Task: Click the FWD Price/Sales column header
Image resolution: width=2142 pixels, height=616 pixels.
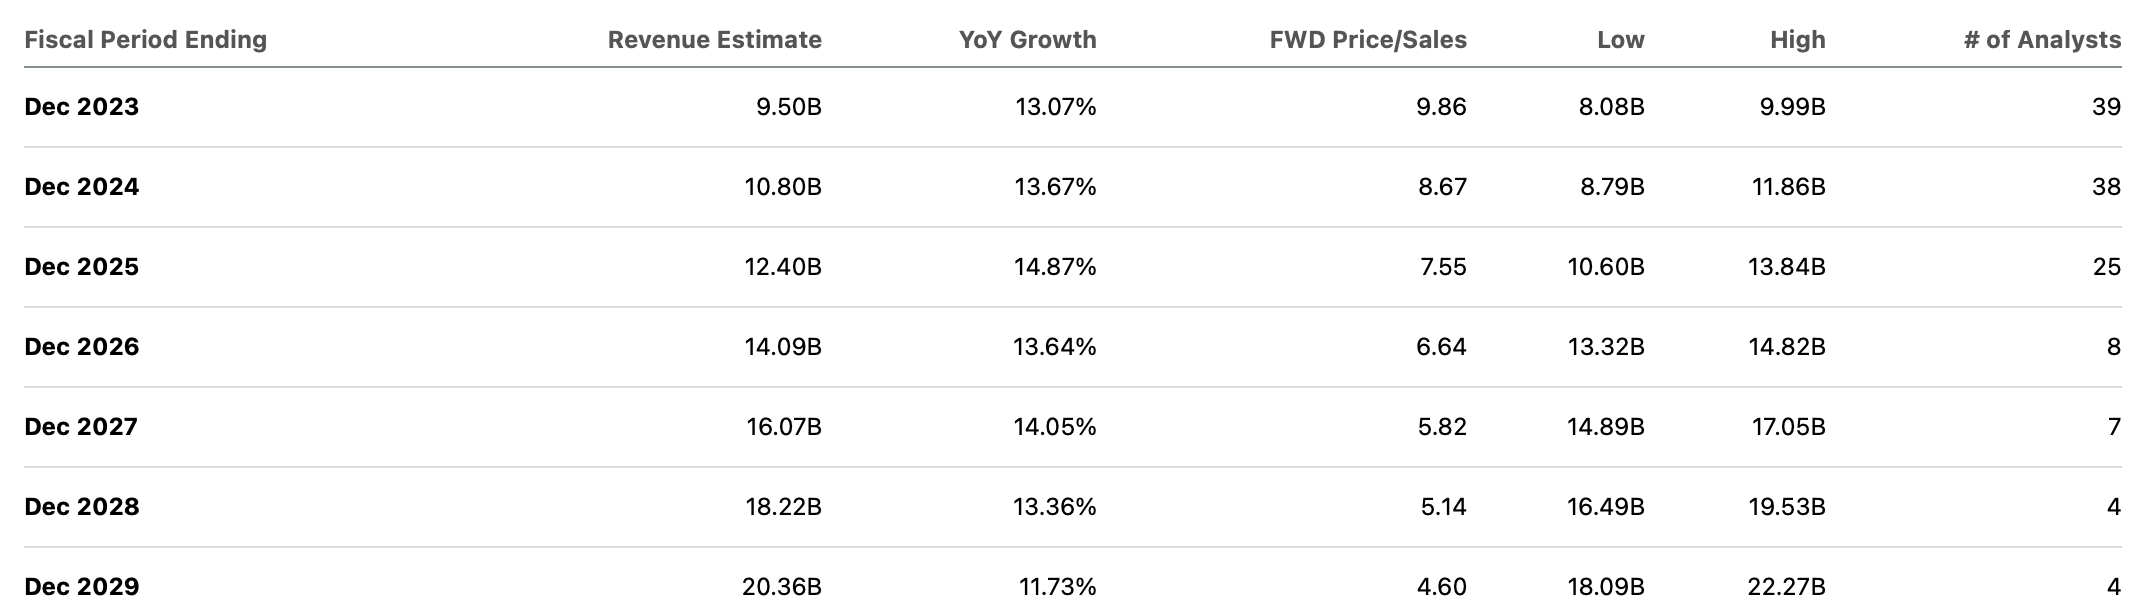Action: (x=1367, y=40)
